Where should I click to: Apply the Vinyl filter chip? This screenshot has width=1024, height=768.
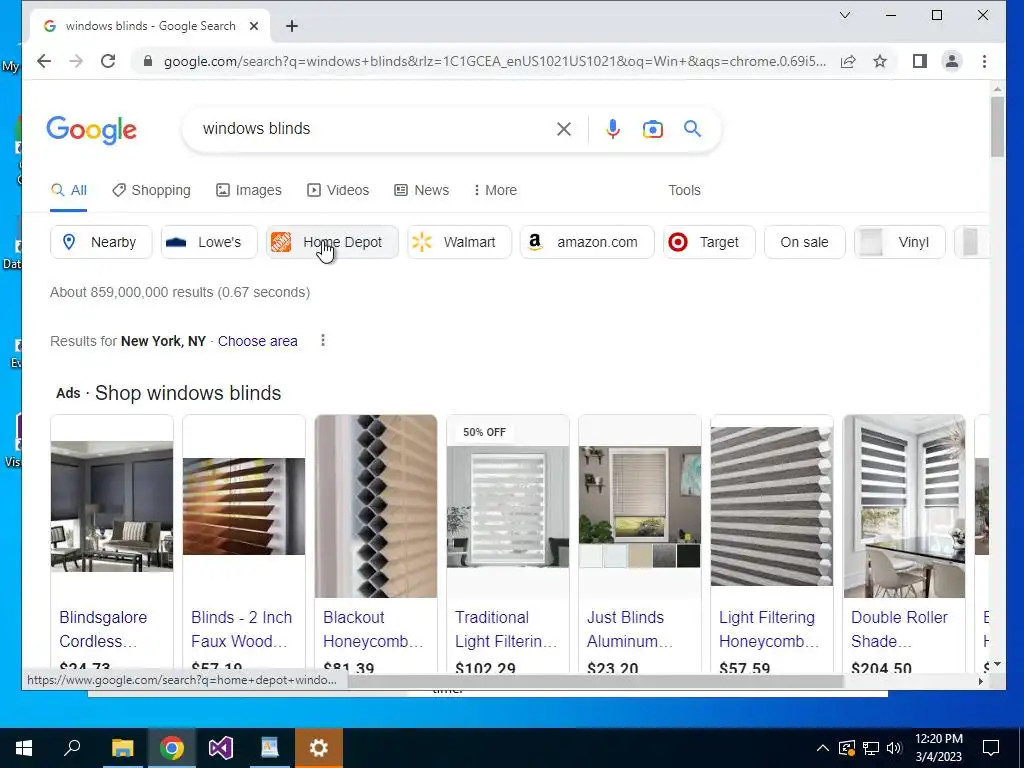(x=900, y=242)
